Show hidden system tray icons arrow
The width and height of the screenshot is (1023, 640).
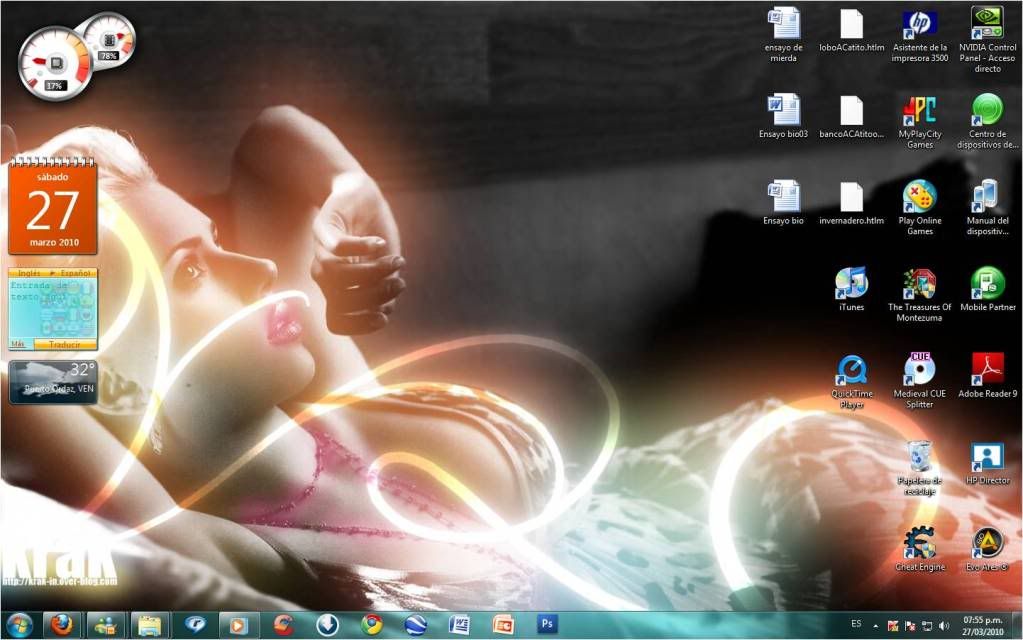[x=876, y=626]
